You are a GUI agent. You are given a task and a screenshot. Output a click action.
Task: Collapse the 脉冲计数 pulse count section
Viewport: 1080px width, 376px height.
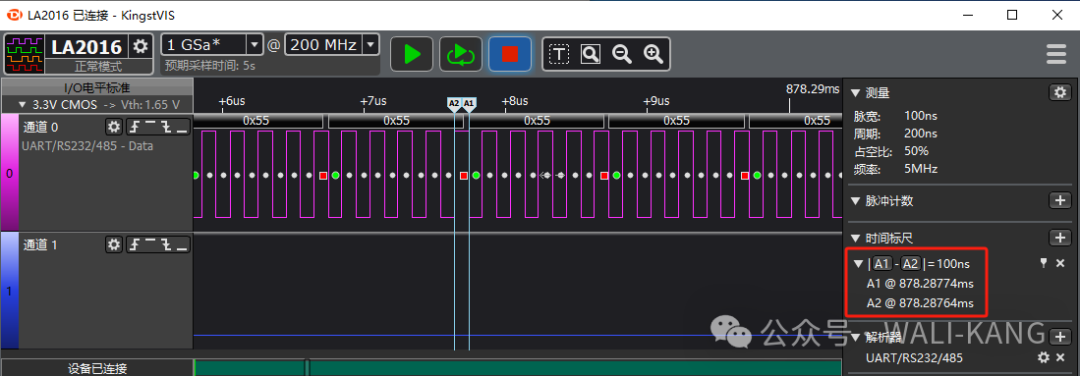click(x=856, y=201)
